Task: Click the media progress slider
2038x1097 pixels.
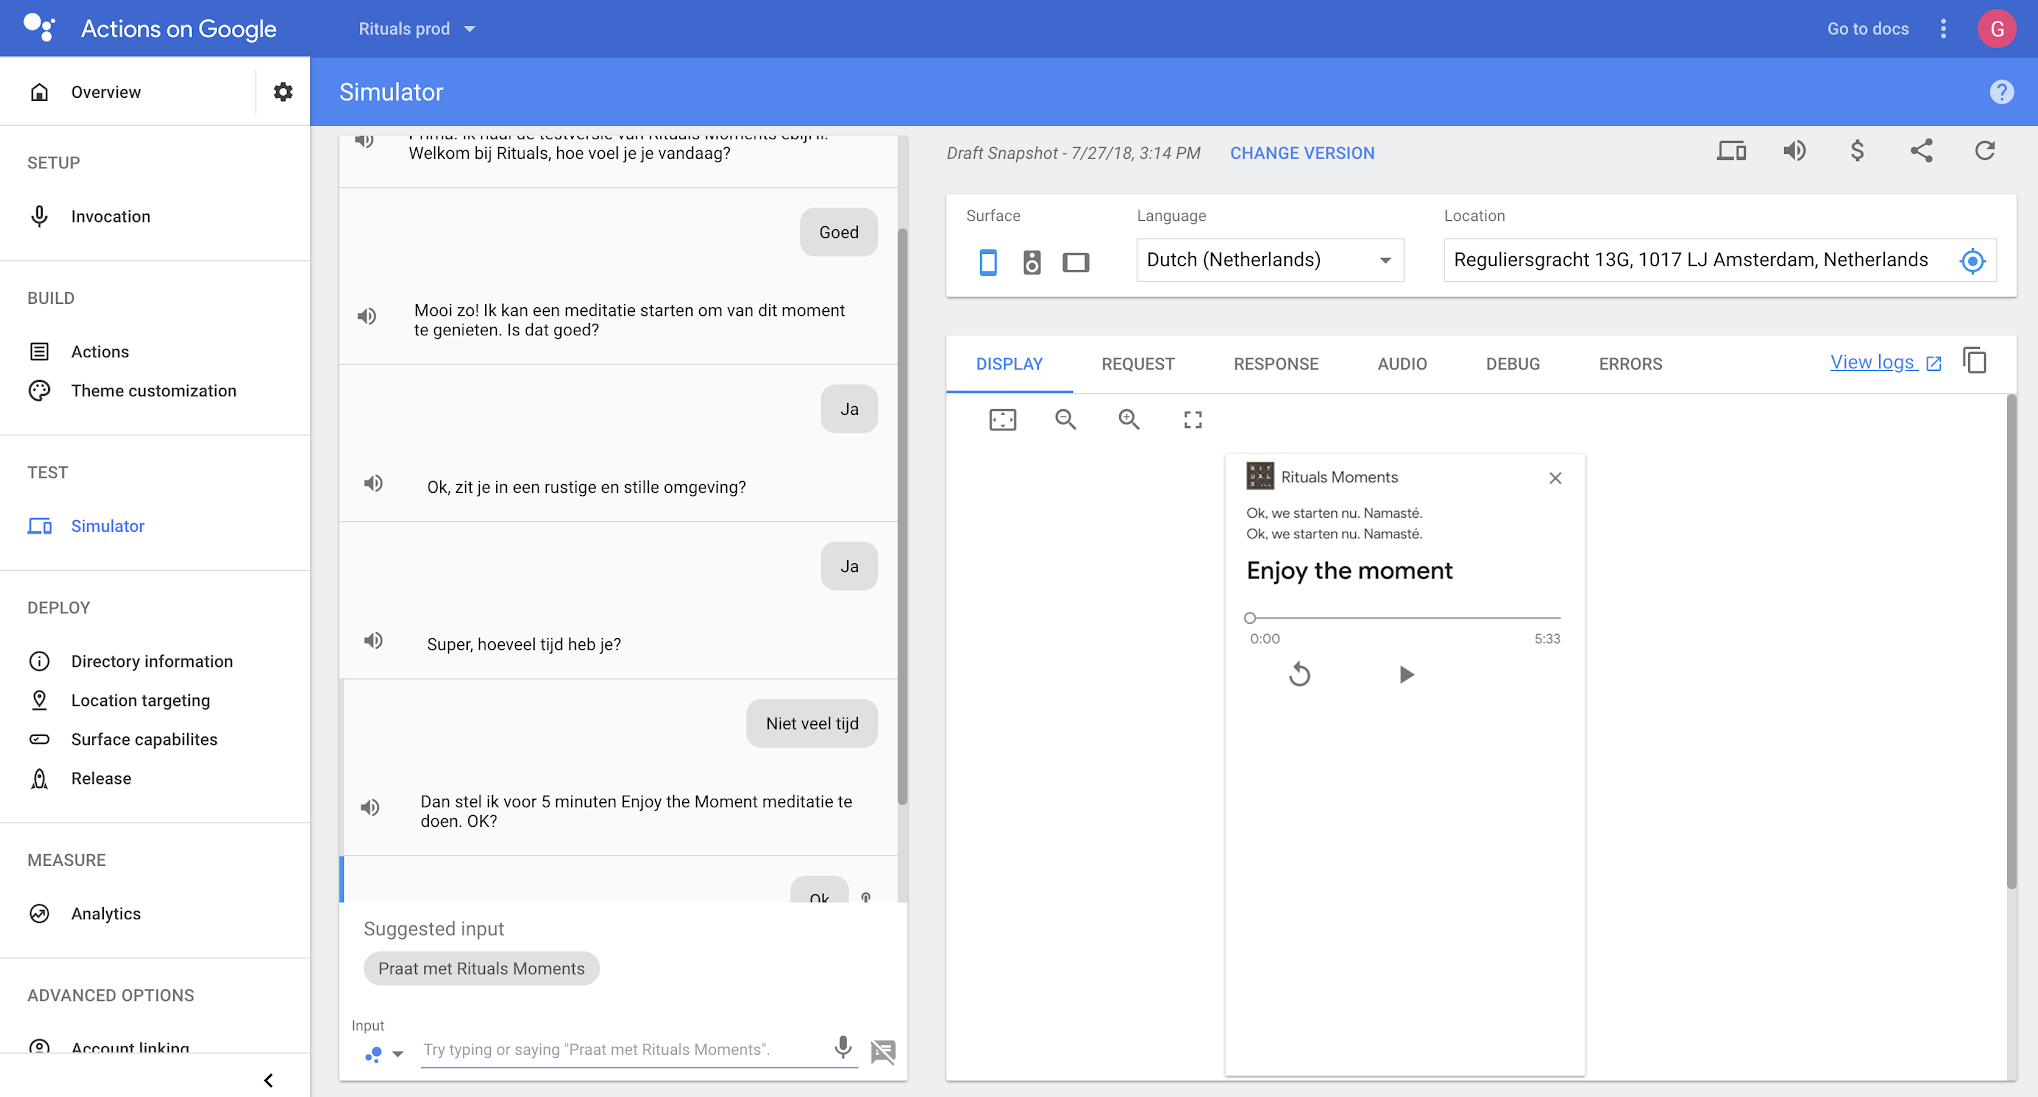Action: (x=1405, y=618)
